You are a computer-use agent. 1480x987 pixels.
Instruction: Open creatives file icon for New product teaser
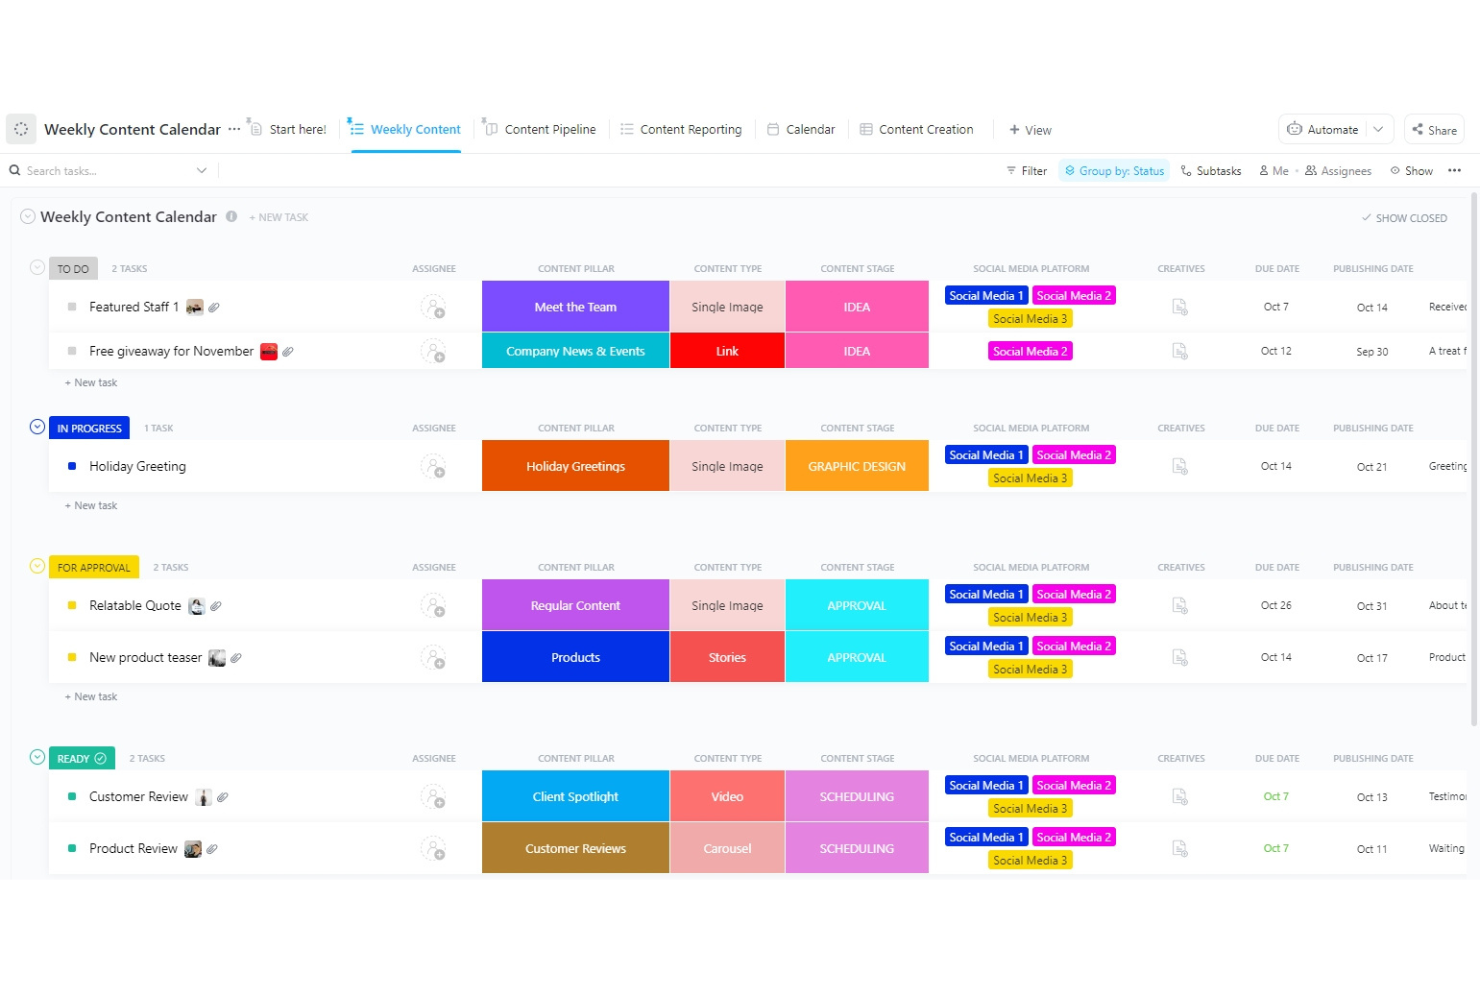[x=1180, y=658]
